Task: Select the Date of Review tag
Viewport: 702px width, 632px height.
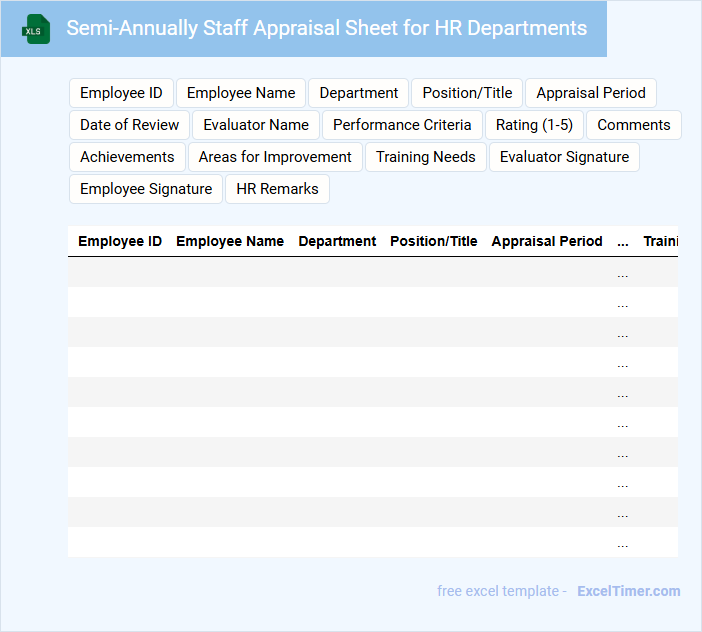Action: point(129,125)
